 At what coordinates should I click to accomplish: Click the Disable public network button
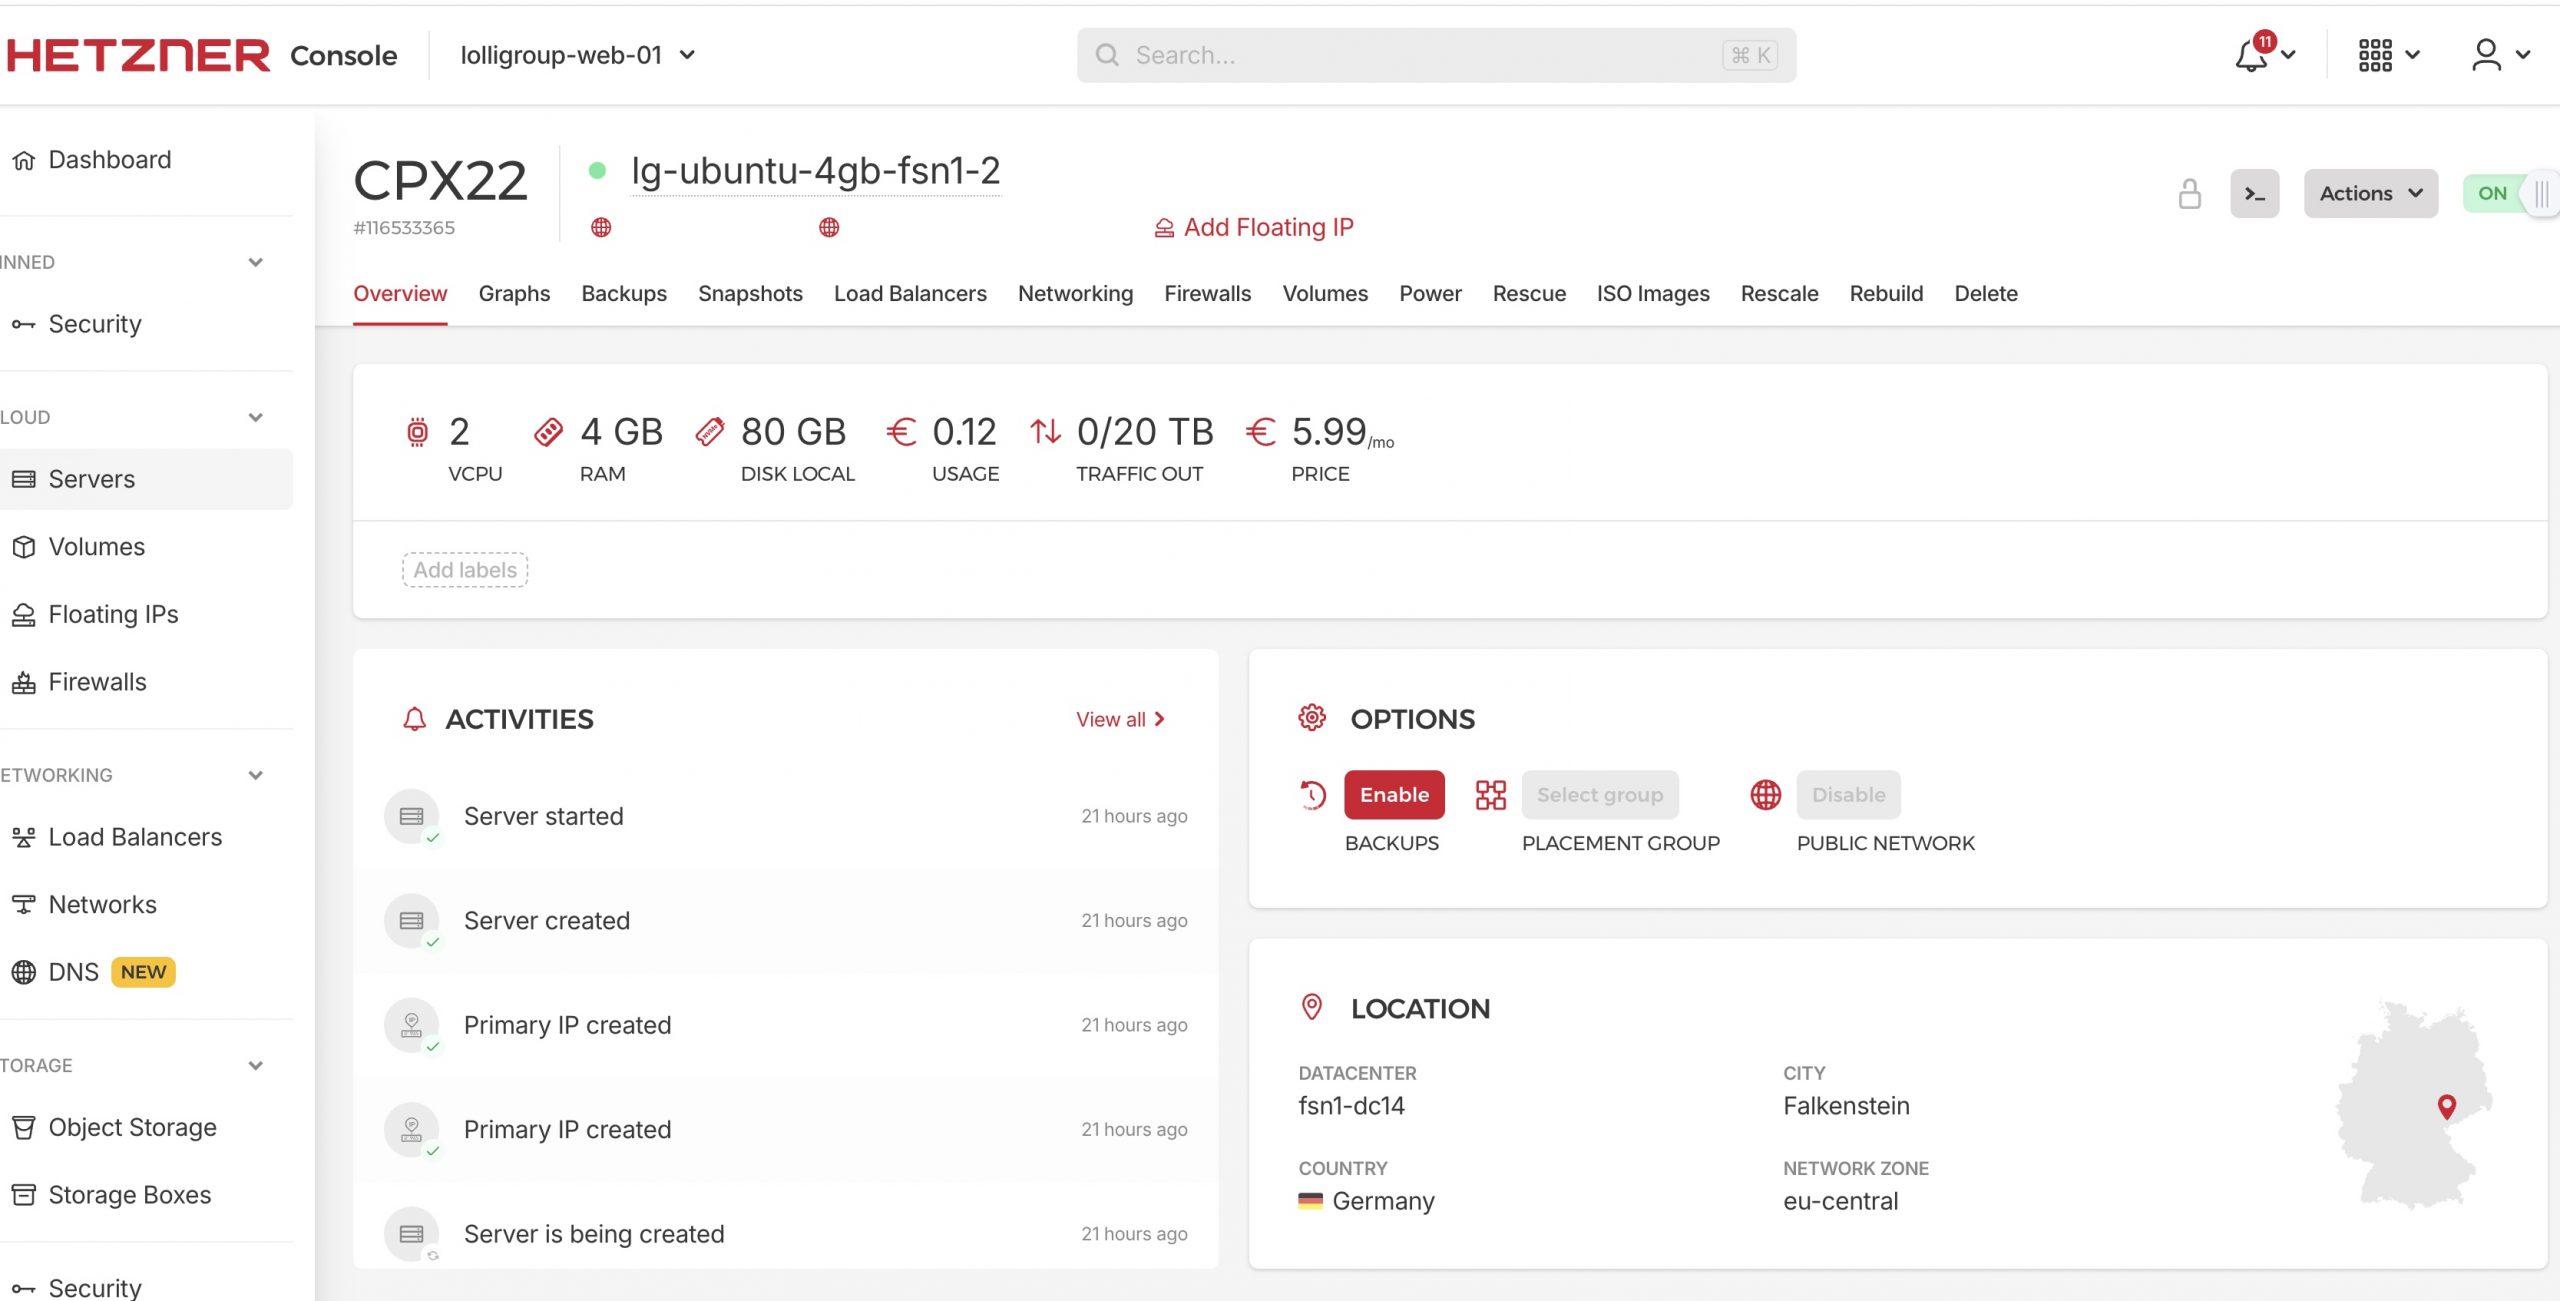[1848, 795]
